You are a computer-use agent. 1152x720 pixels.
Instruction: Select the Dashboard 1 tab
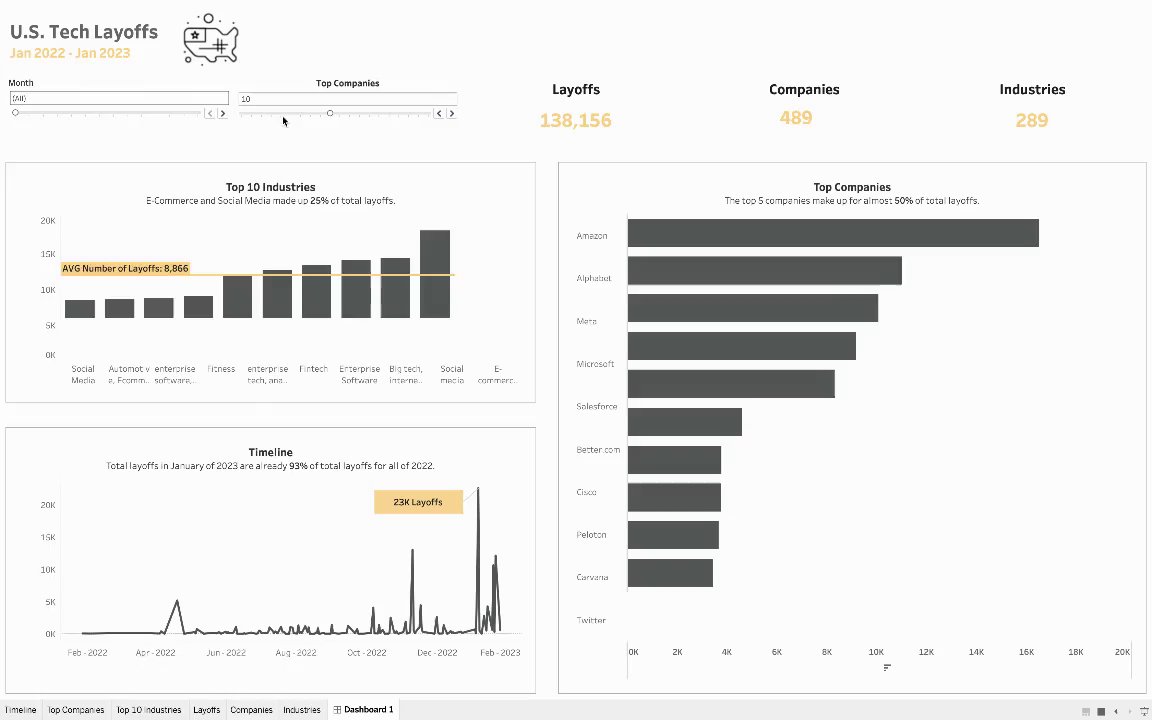pyautogui.click(x=364, y=710)
